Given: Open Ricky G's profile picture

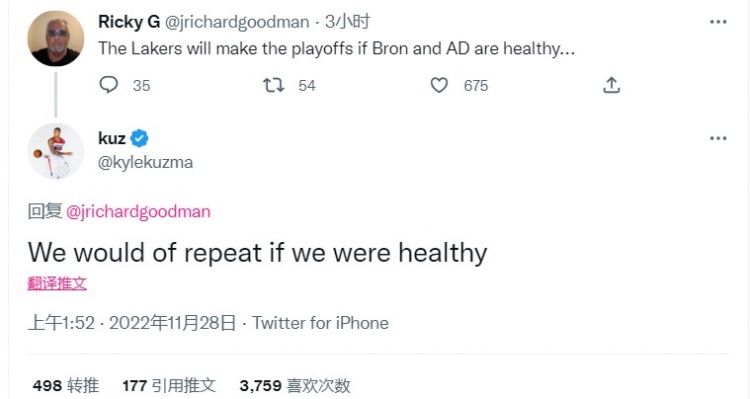Looking at the screenshot, I should (55, 38).
